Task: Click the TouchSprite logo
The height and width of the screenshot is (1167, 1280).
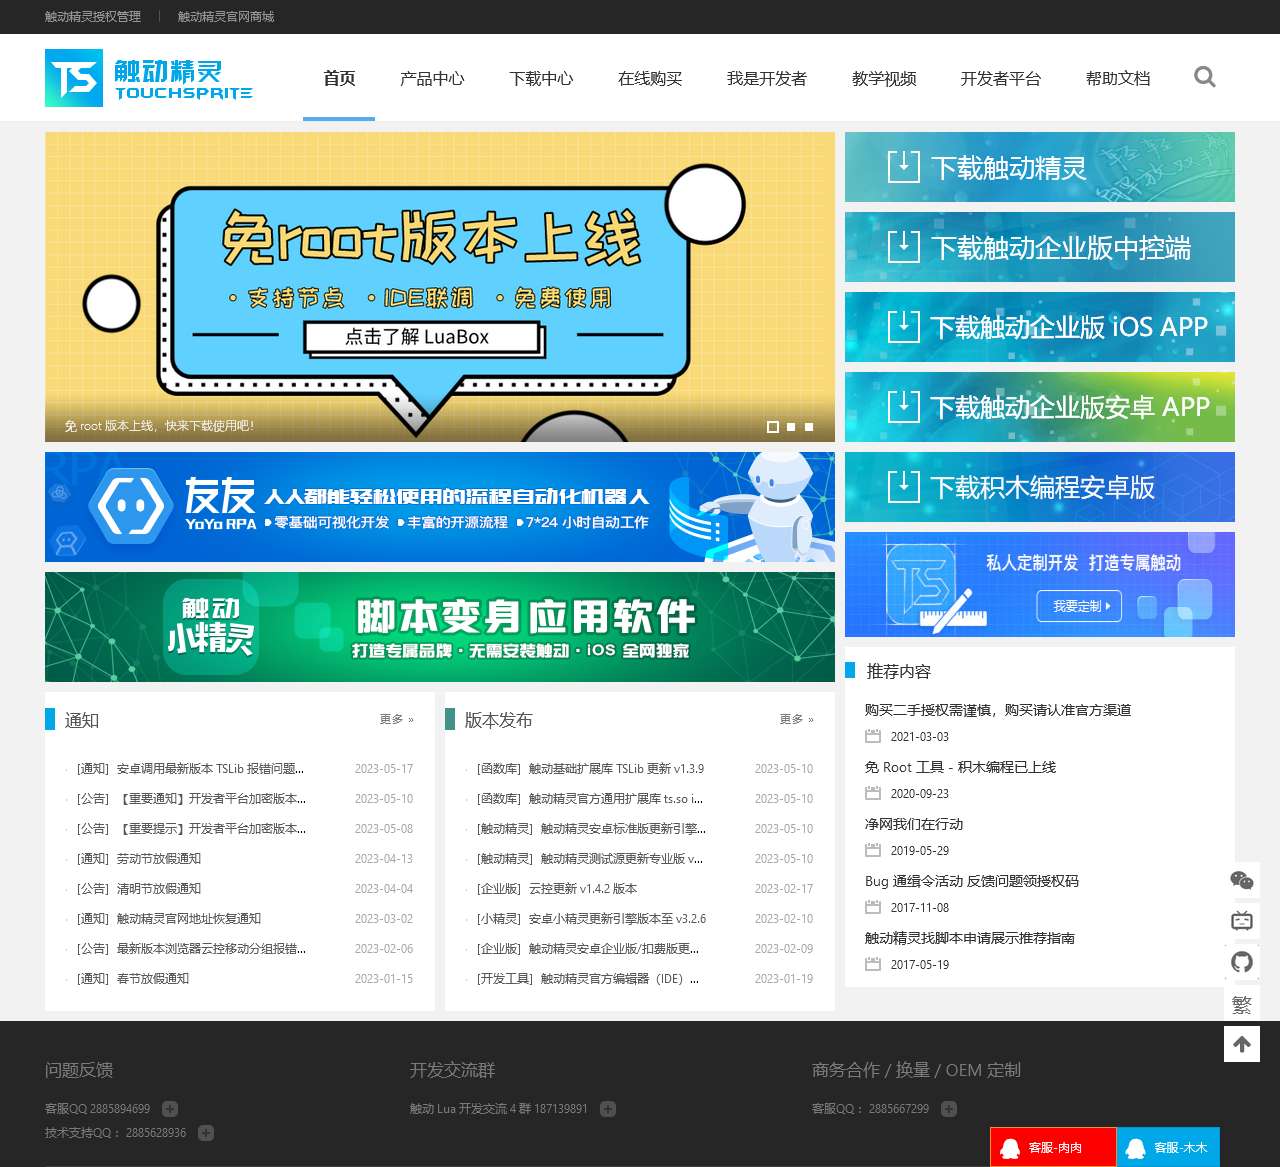Action: point(149,78)
